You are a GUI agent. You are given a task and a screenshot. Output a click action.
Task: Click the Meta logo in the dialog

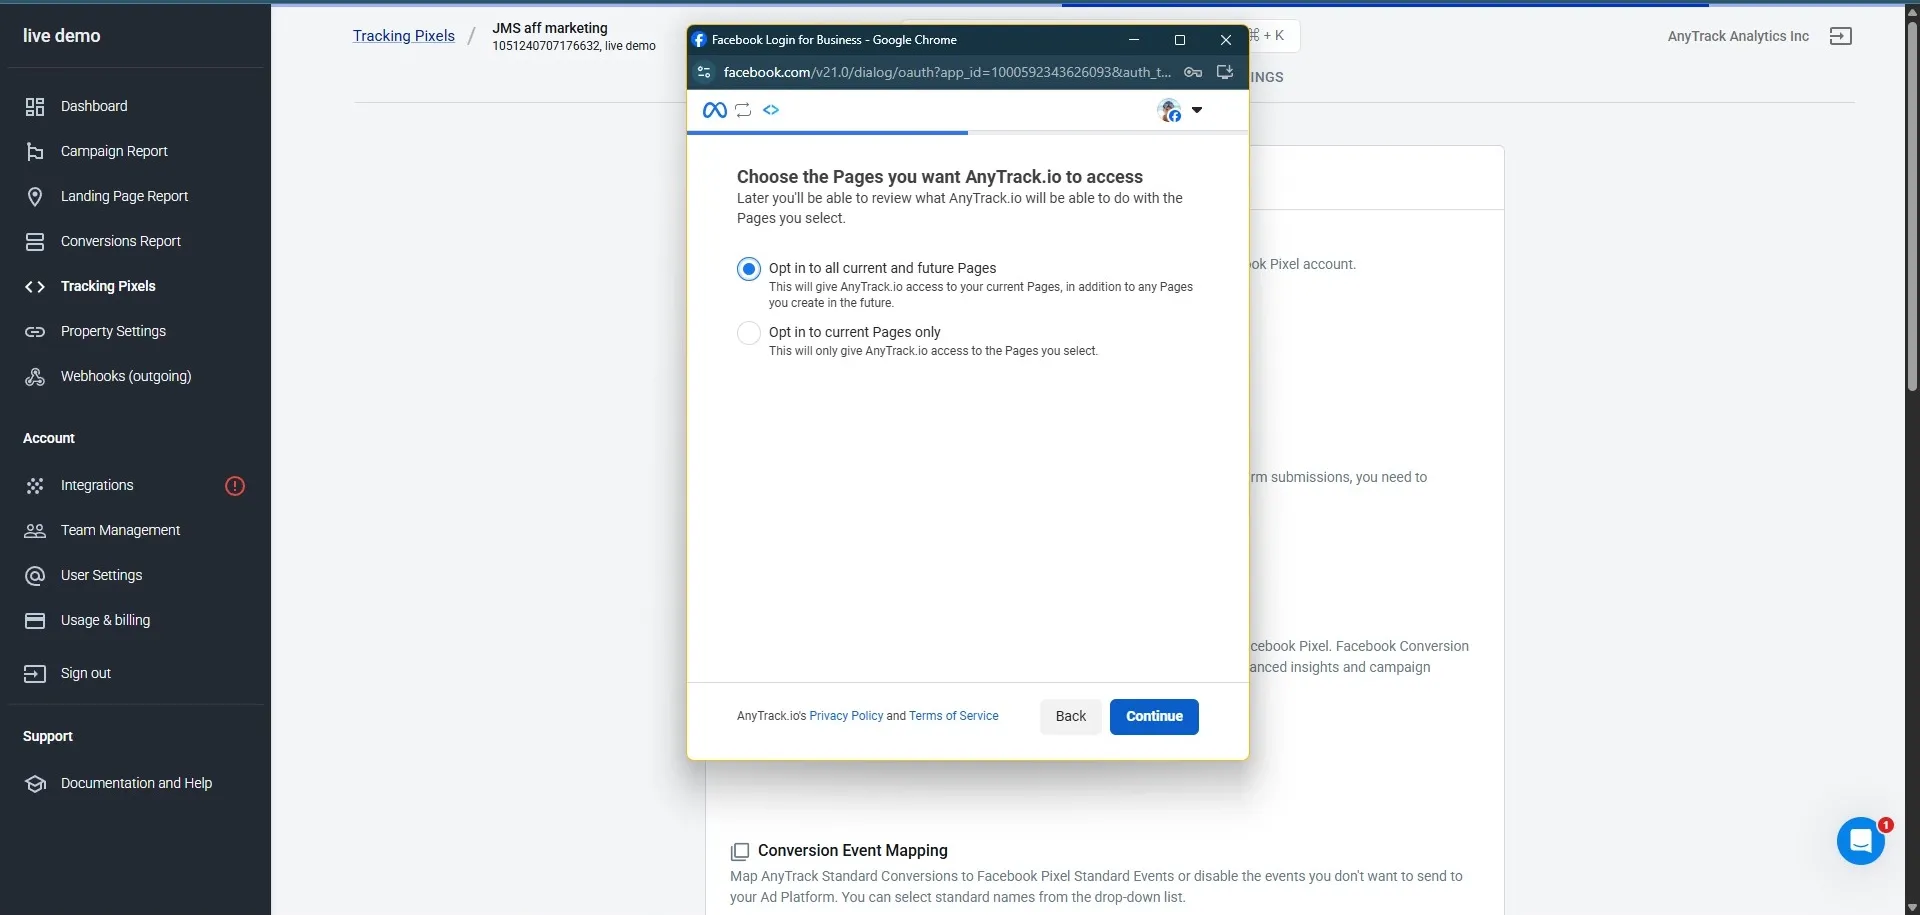(715, 110)
